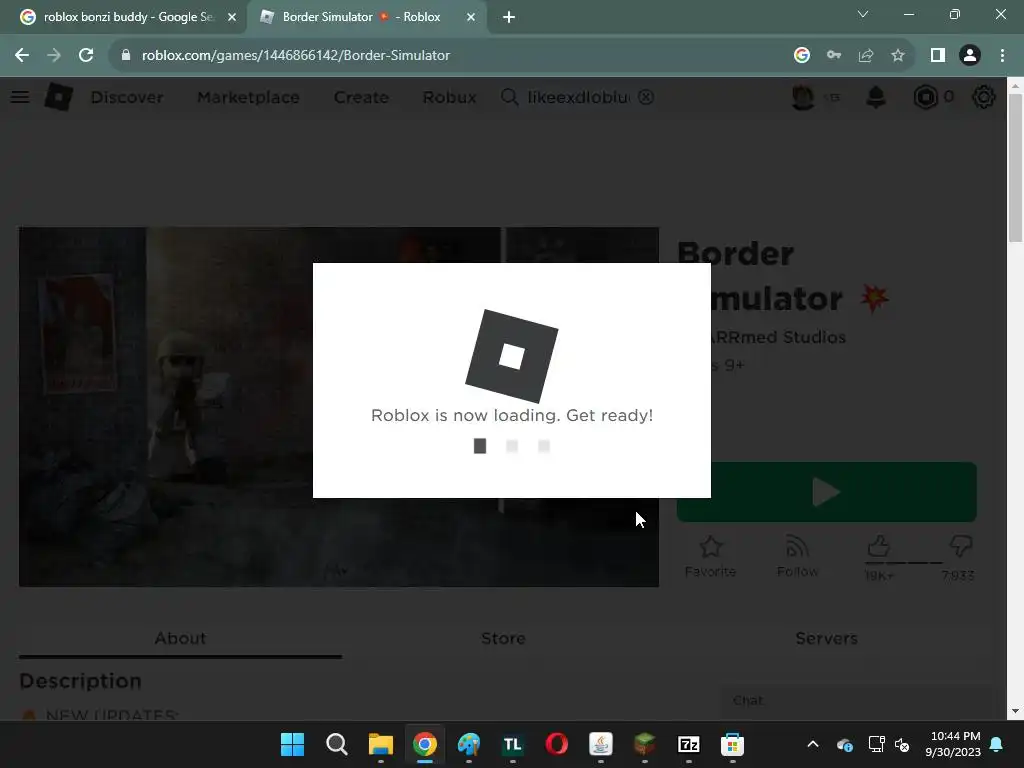The image size is (1024, 768).
Task: Open the Robux menu
Action: click(x=449, y=97)
